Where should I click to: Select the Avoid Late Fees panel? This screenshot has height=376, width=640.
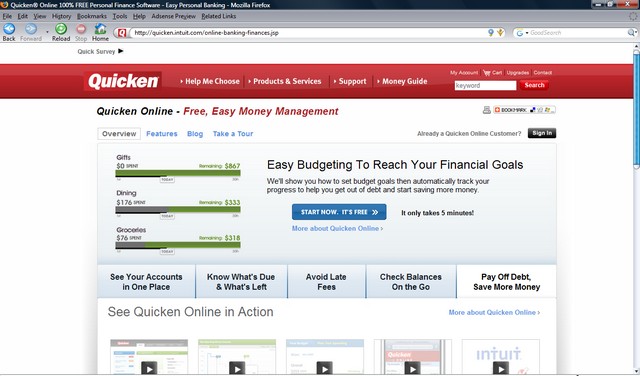pos(327,282)
